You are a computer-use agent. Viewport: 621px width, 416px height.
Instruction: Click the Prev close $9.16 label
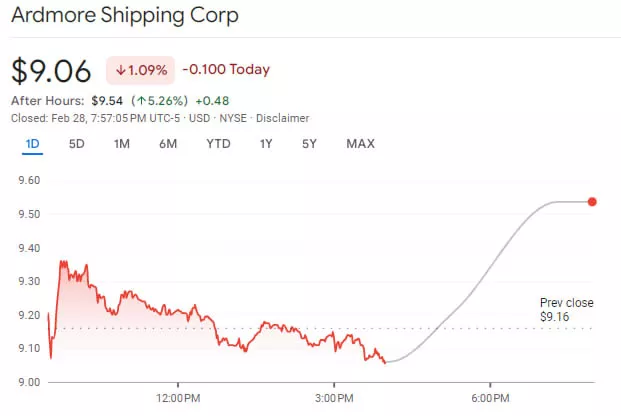(x=566, y=310)
